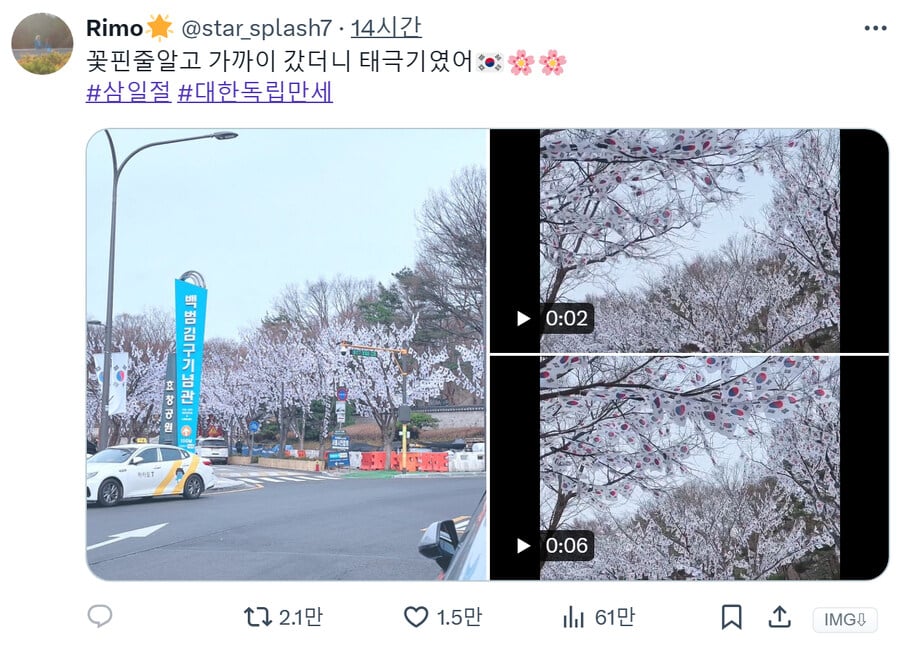Open the street photo with blue banner
This screenshot has width=900, height=648.
[x=287, y=355]
